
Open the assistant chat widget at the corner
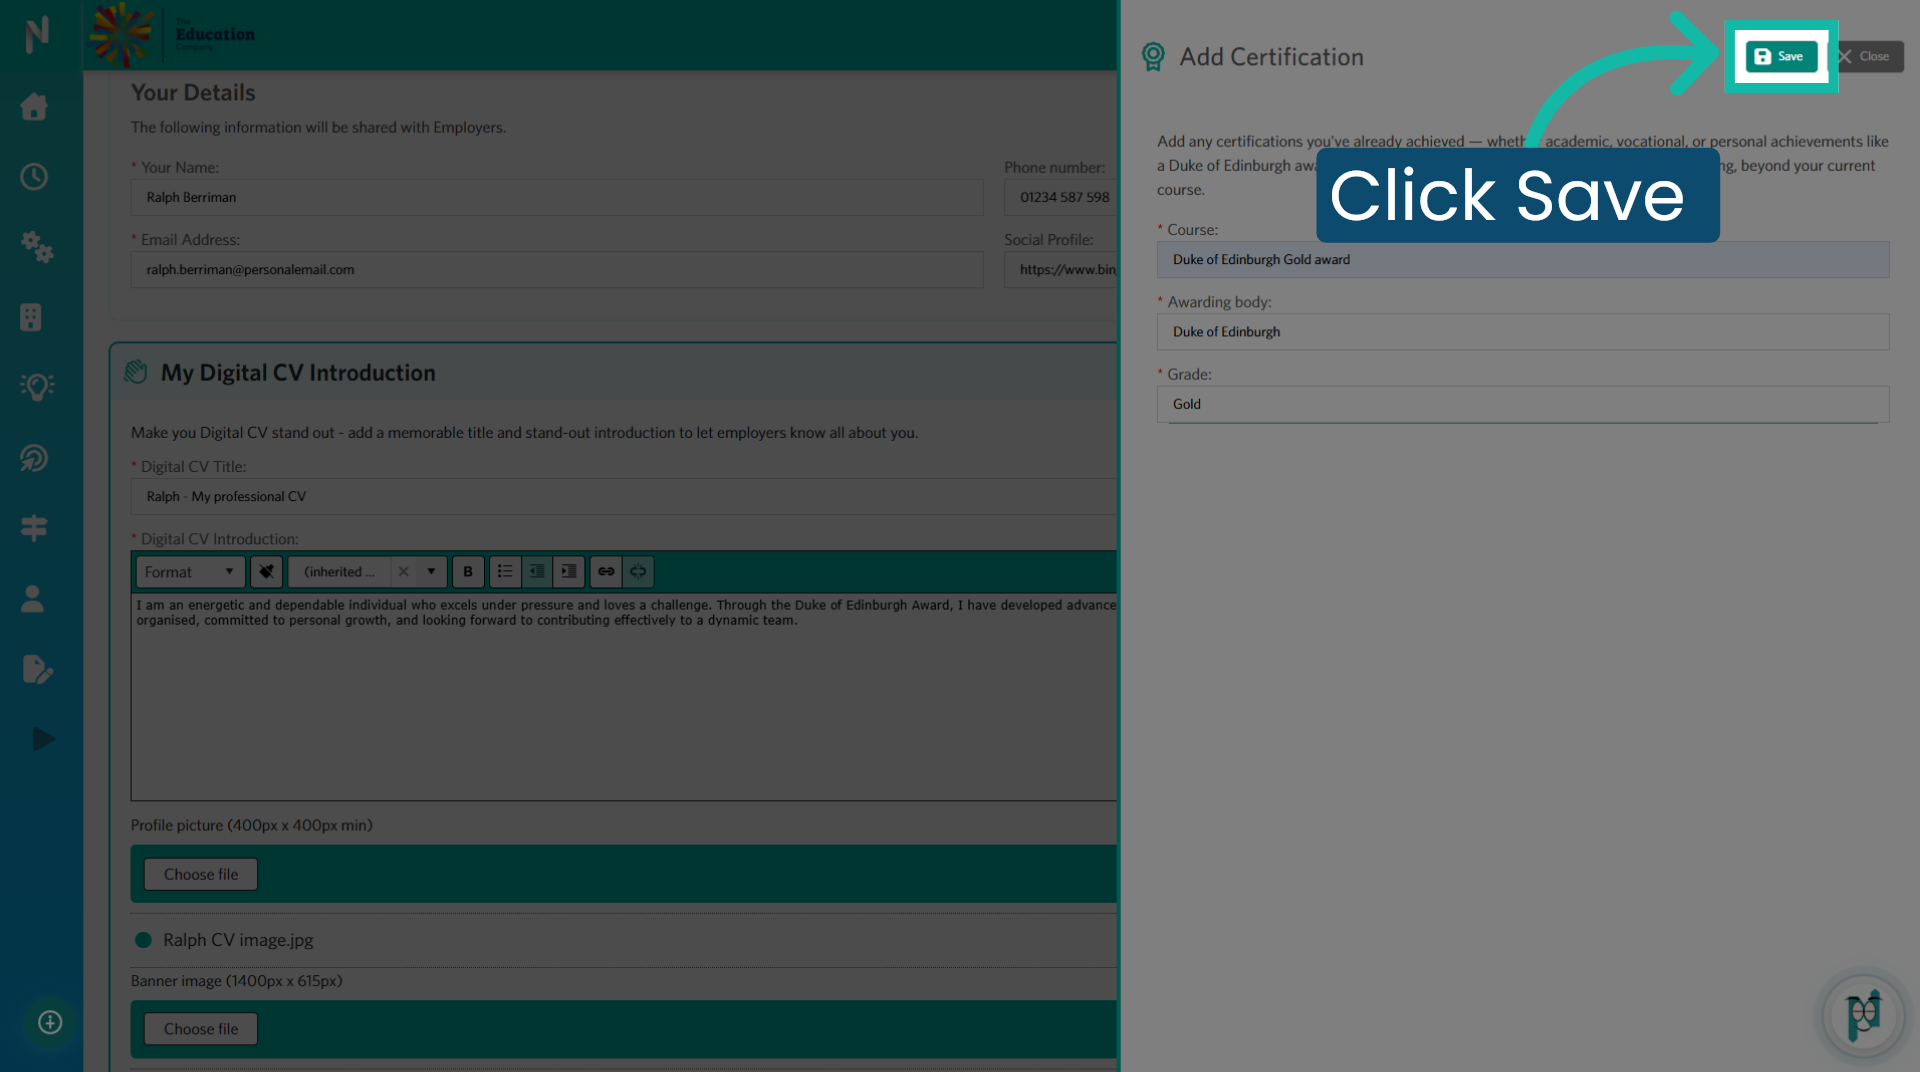[1863, 1015]
